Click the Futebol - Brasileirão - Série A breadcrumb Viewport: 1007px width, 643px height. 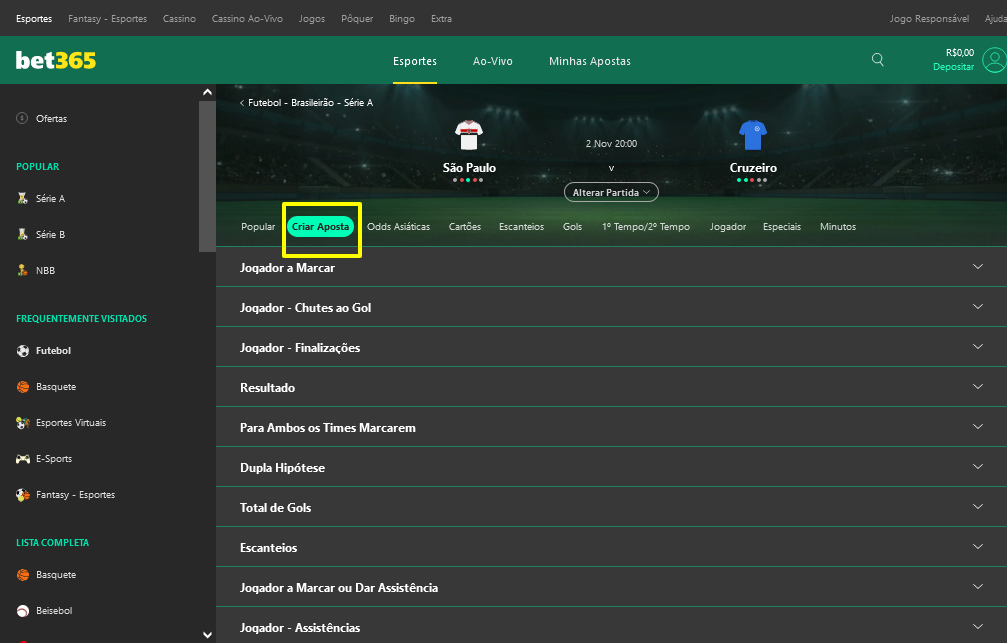click(310, 103)
